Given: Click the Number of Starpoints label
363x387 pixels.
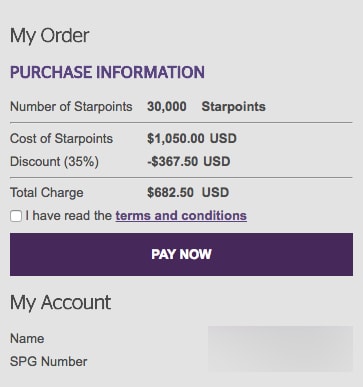Looking at the screenshot, I should click(71, 107).
